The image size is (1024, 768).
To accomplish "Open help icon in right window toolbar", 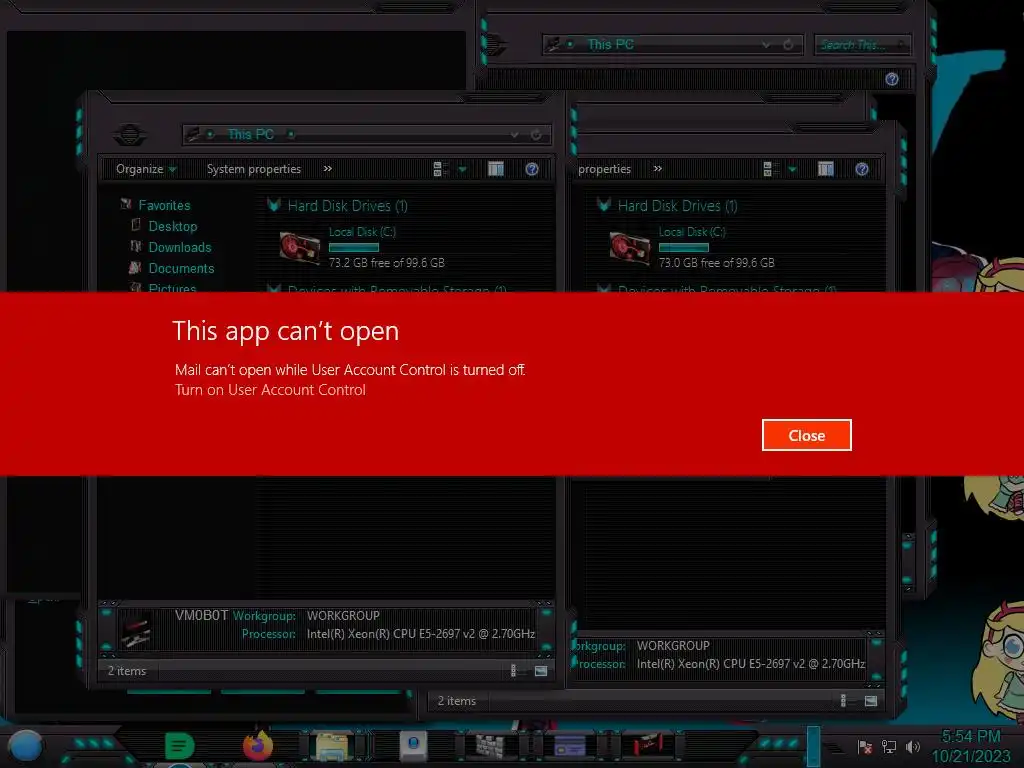I will click(x=861, y=169).
